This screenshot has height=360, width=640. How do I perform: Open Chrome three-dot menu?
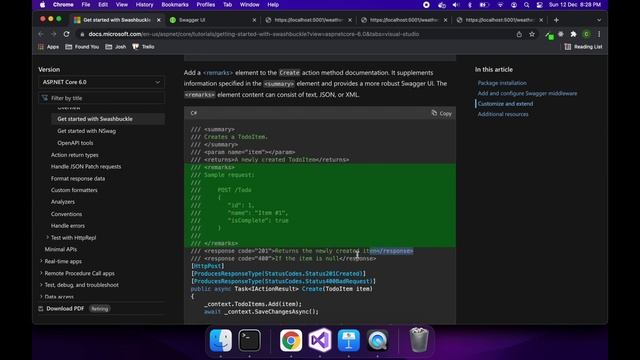[599, 34]
